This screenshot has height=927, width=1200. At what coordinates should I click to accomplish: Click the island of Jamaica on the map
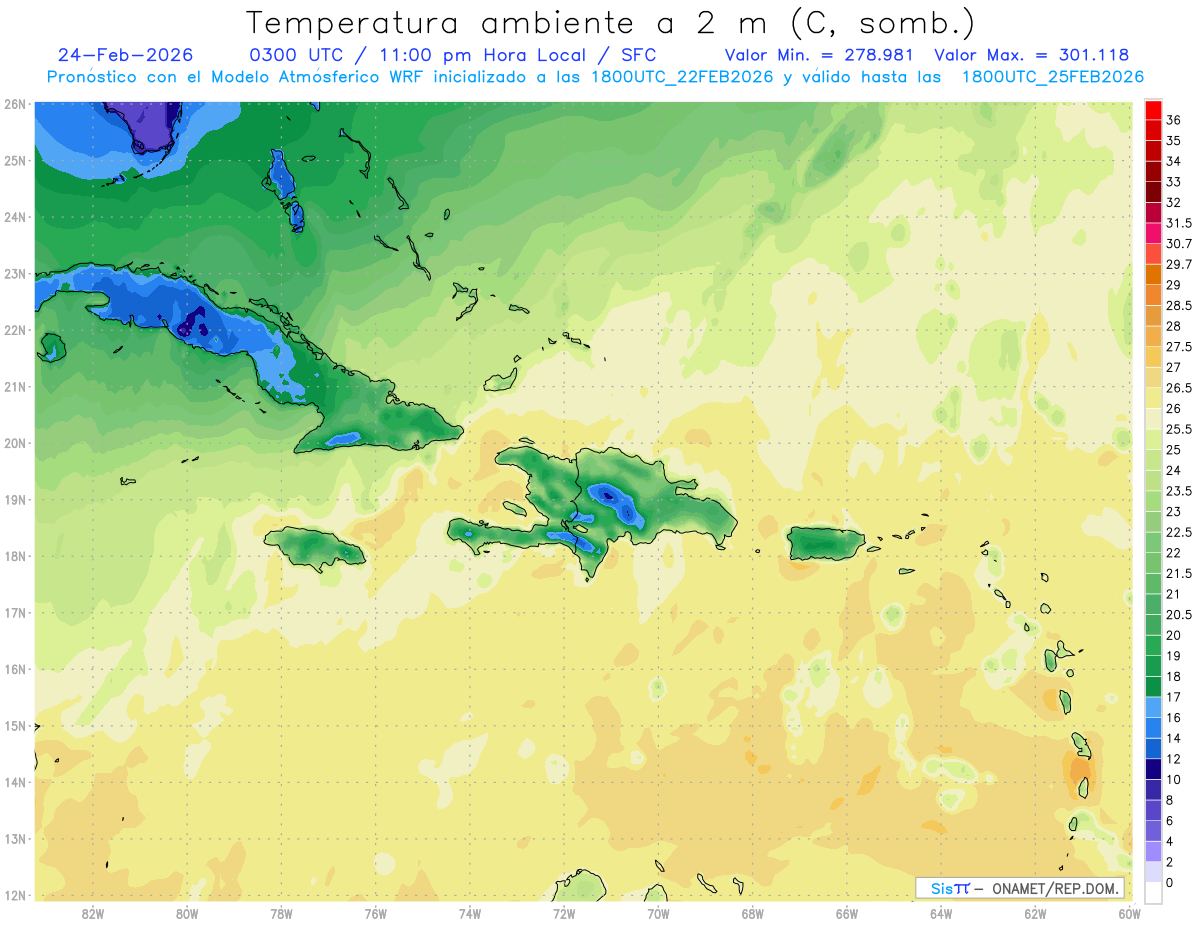point(314,547)
